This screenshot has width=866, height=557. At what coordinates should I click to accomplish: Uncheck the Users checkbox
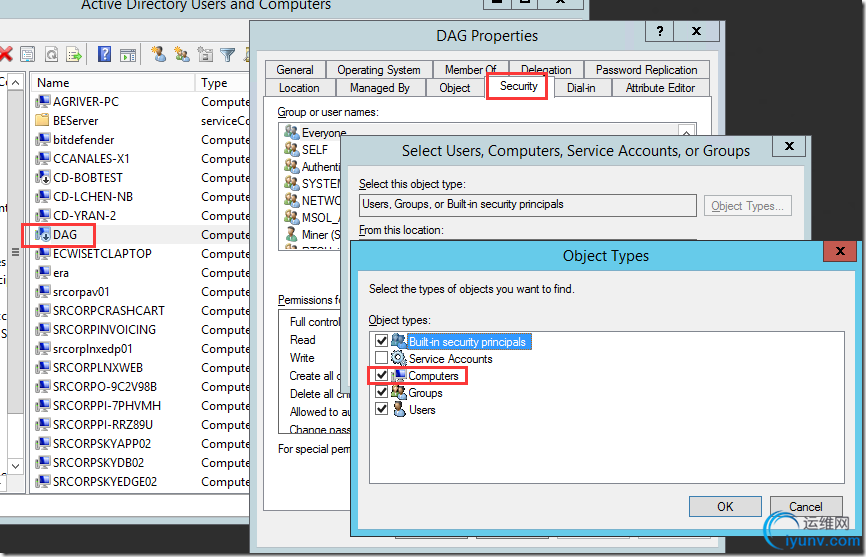pos(381,409)
